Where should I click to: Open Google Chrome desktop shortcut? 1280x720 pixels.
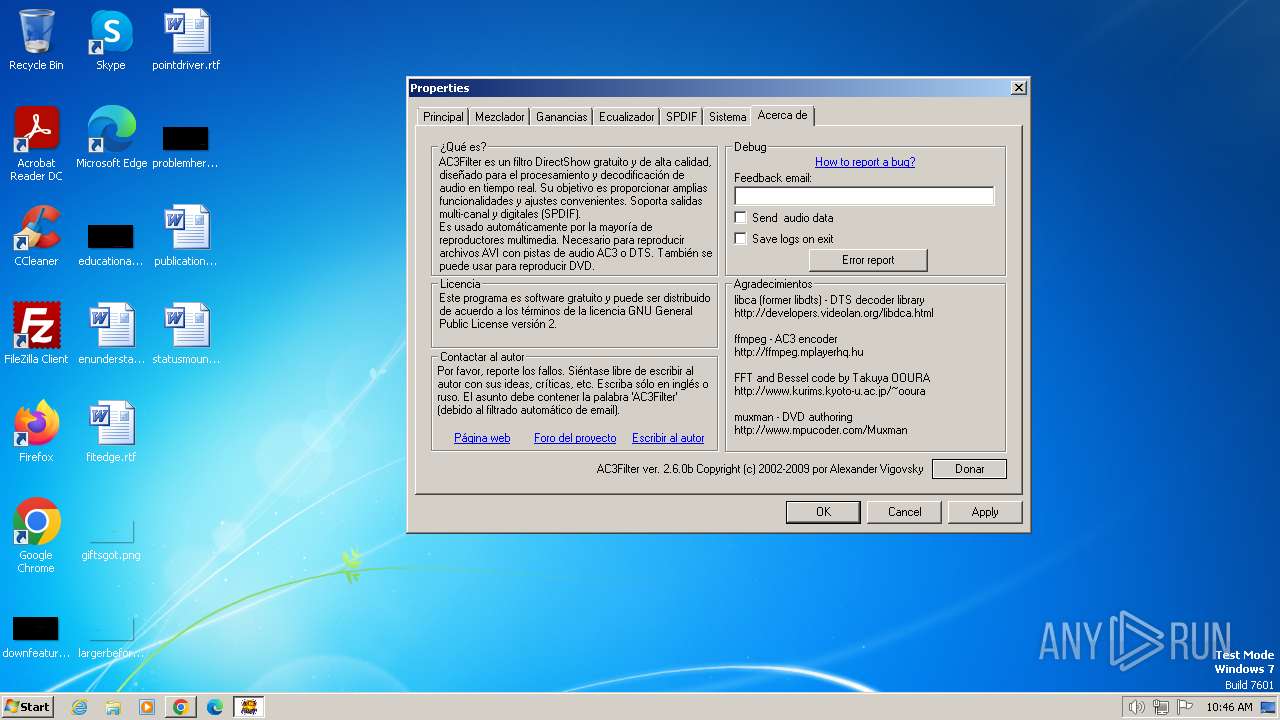36,536
